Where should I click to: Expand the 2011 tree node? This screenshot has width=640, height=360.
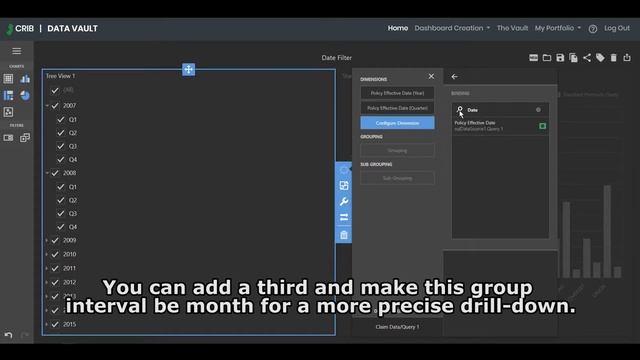[47, 269]
